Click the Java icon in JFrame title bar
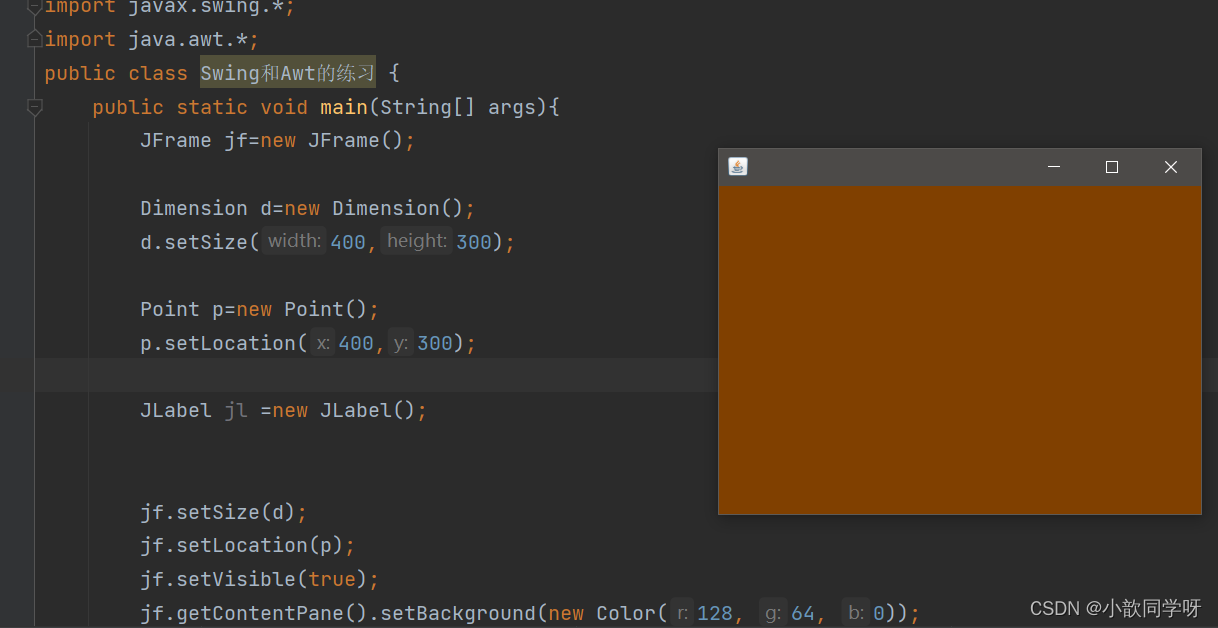This screenshot has height=628, width=1218. point(738,167)
